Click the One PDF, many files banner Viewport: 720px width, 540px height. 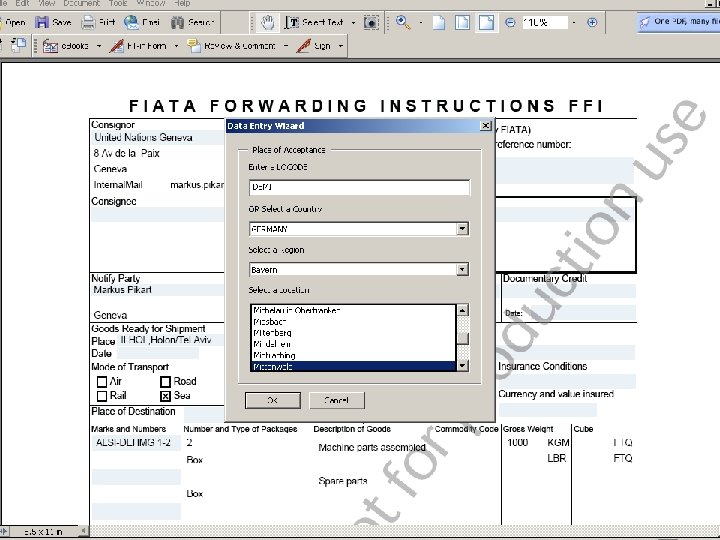click(679, 22)
